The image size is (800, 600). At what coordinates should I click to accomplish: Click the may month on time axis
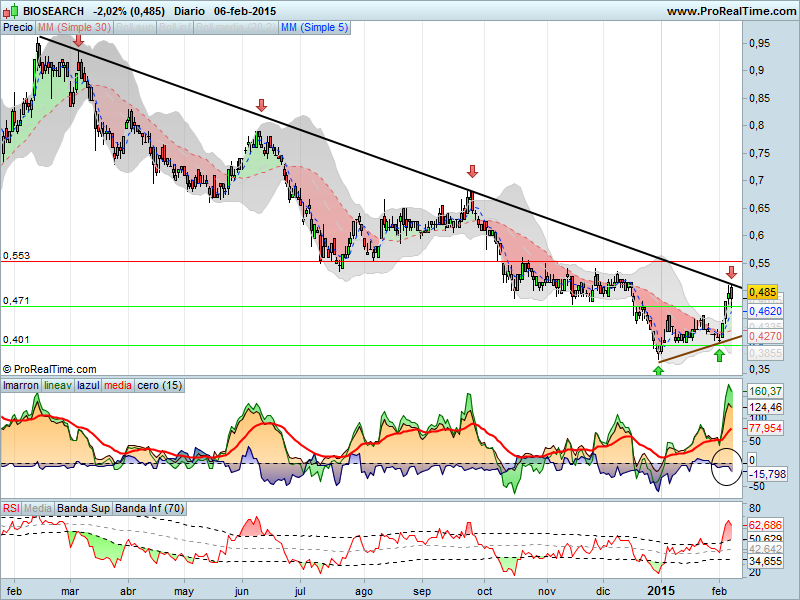[x=184, y=591]
